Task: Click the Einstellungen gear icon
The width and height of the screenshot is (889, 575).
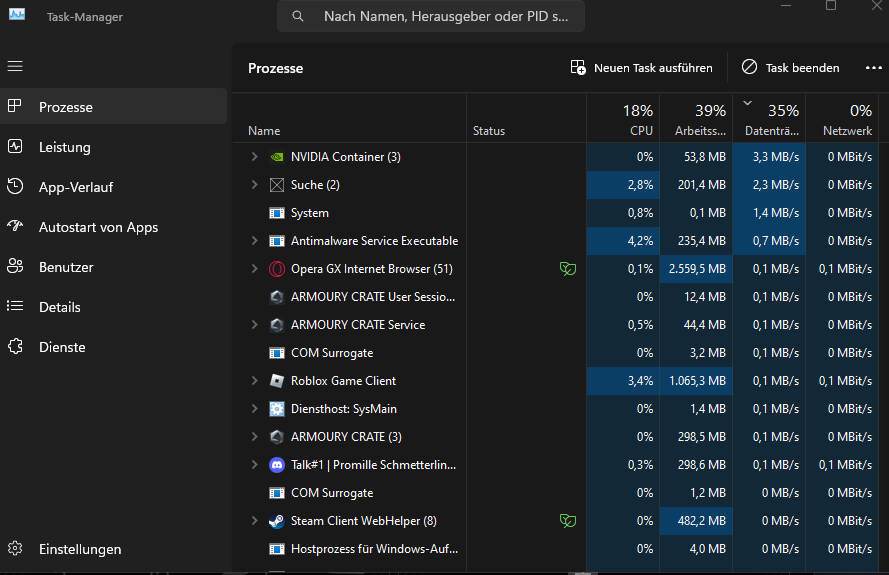Action: pos(15,548)
